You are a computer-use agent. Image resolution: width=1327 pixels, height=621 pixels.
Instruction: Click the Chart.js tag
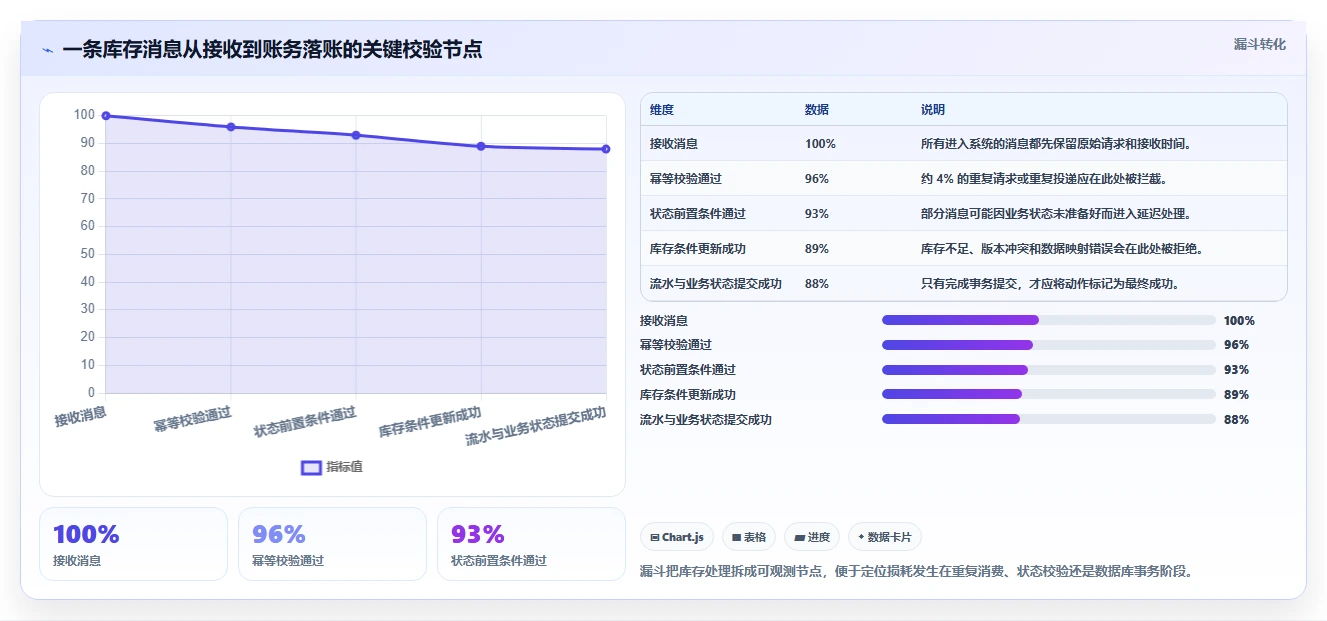677,537
